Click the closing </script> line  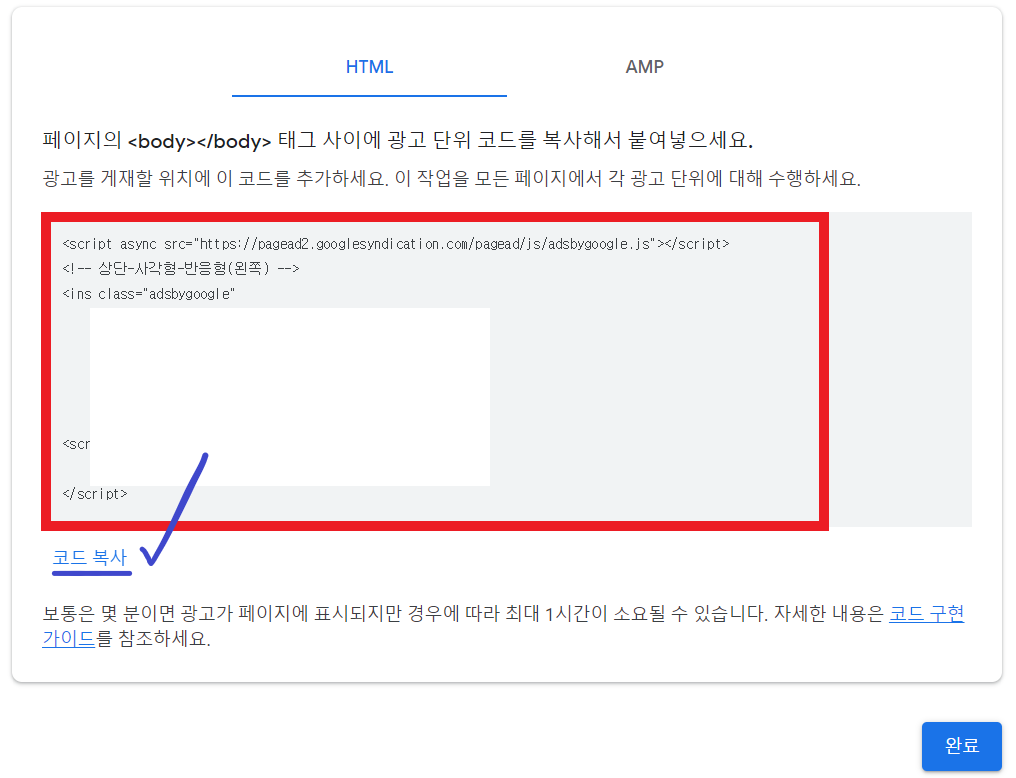click(x=95, y=494)
